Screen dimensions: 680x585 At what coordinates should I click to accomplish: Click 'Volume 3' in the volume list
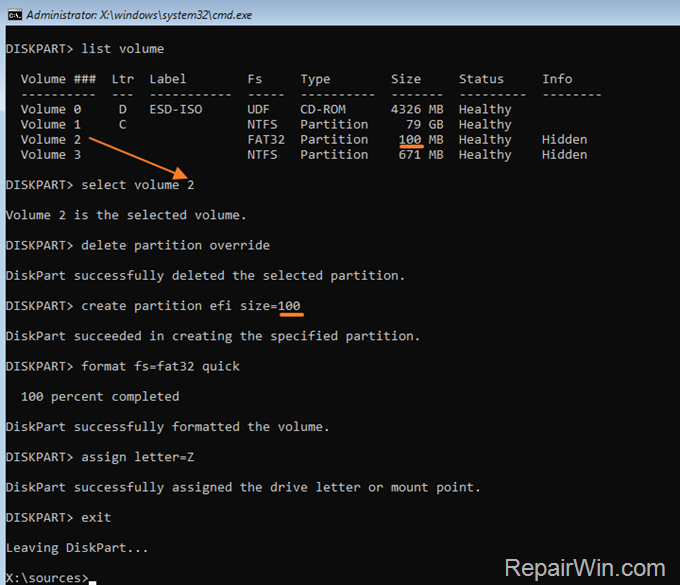click(x=51, y=155)
